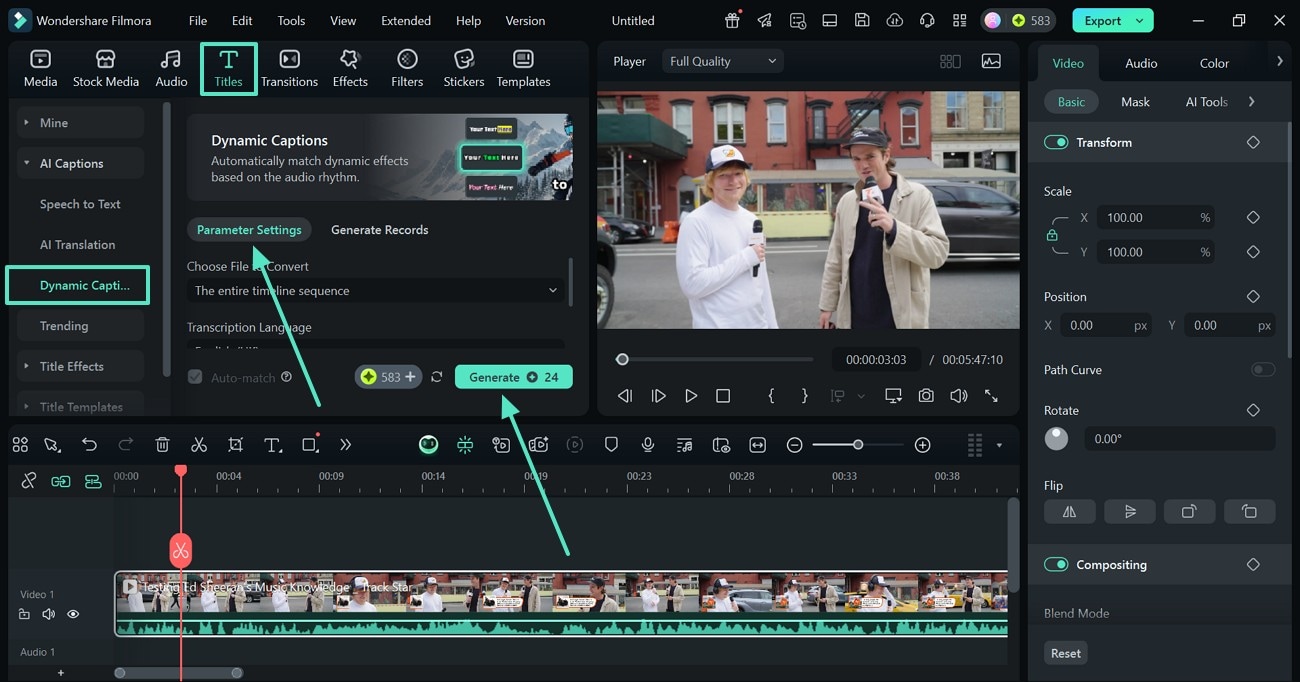Show more property tabs chevron next to Color

(1279, 62)
